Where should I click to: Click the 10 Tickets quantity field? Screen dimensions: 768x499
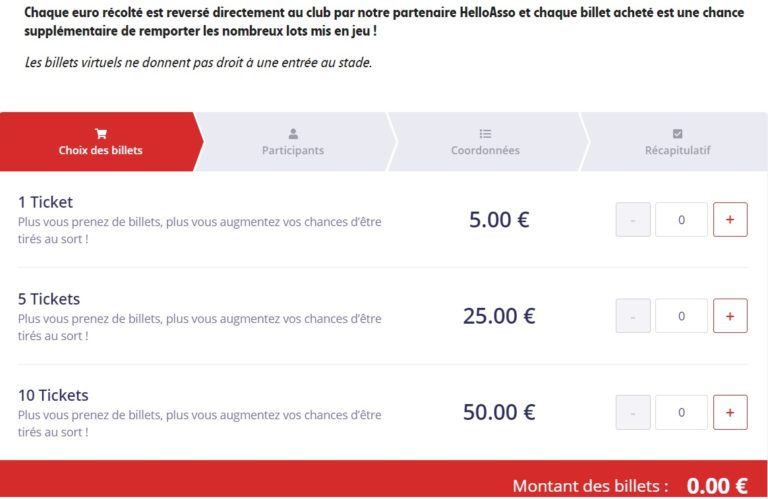[681, 412]
